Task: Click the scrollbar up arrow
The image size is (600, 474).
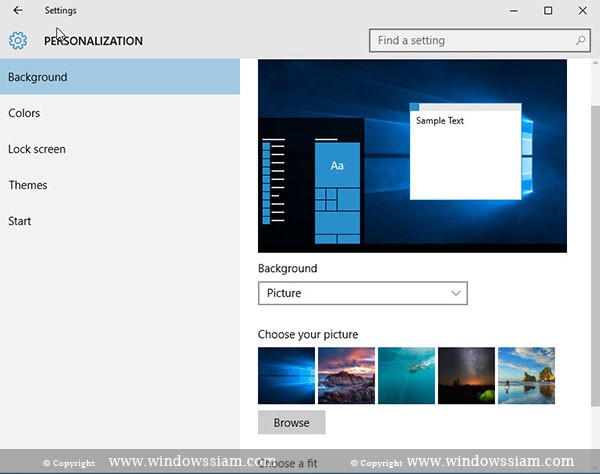Action: point(595,63)
